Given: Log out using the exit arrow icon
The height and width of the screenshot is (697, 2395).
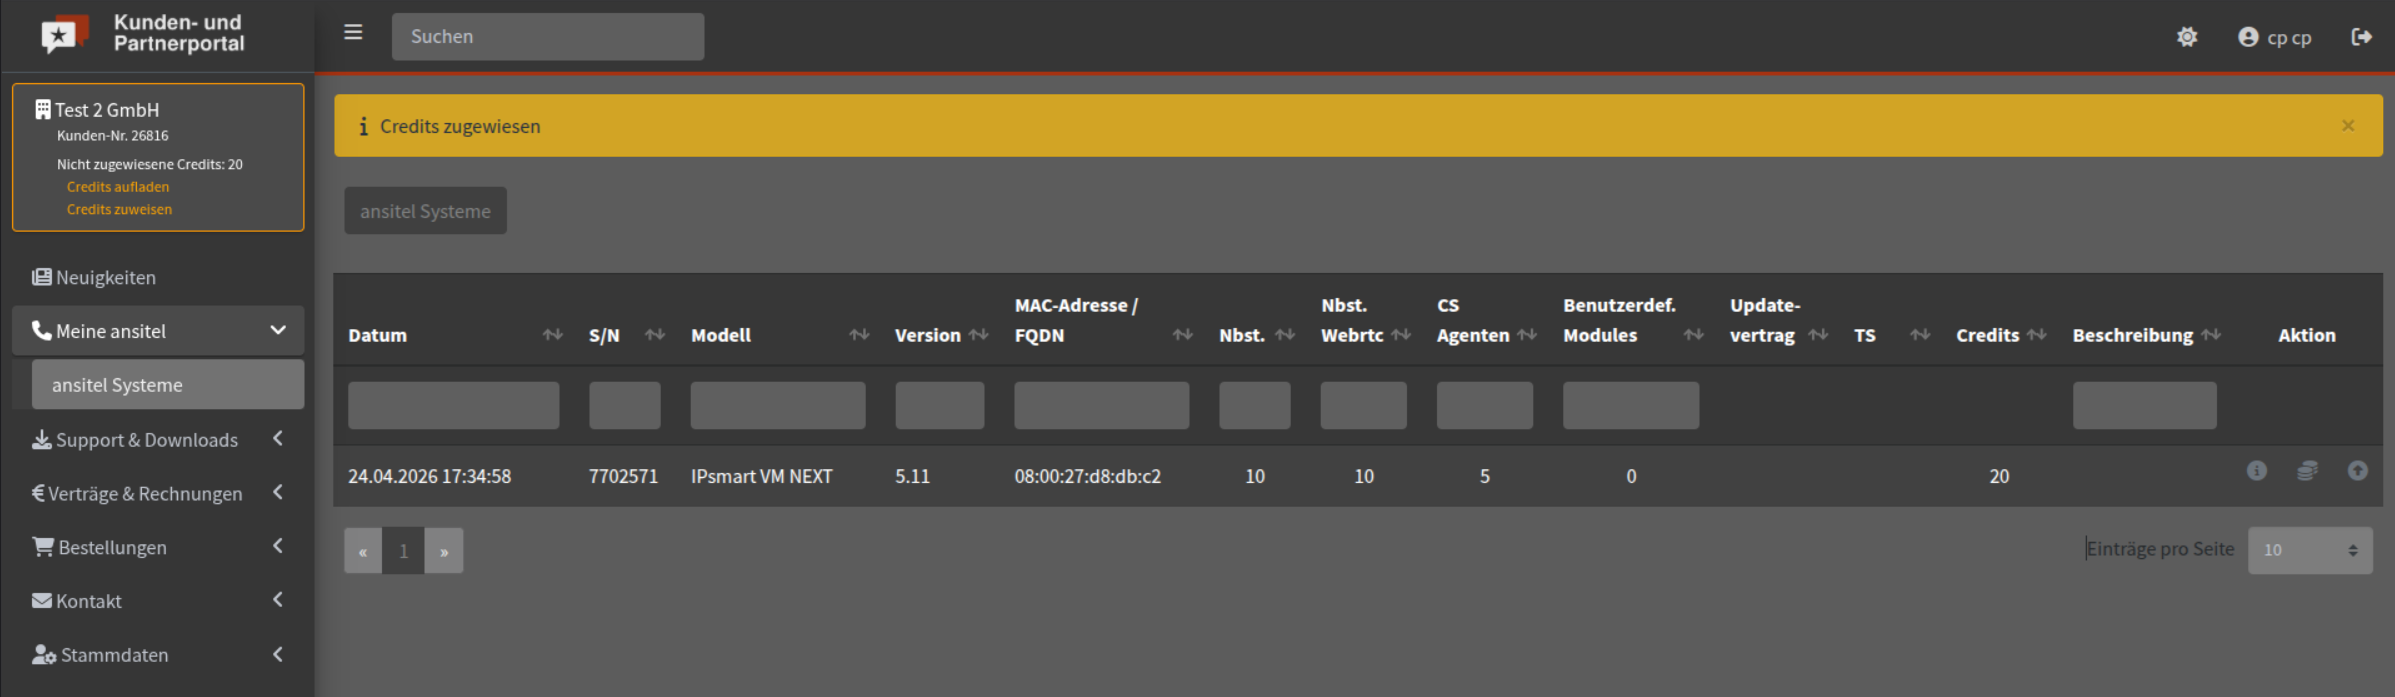Looking at the screenshot, I should click(x=2361, y=37).
